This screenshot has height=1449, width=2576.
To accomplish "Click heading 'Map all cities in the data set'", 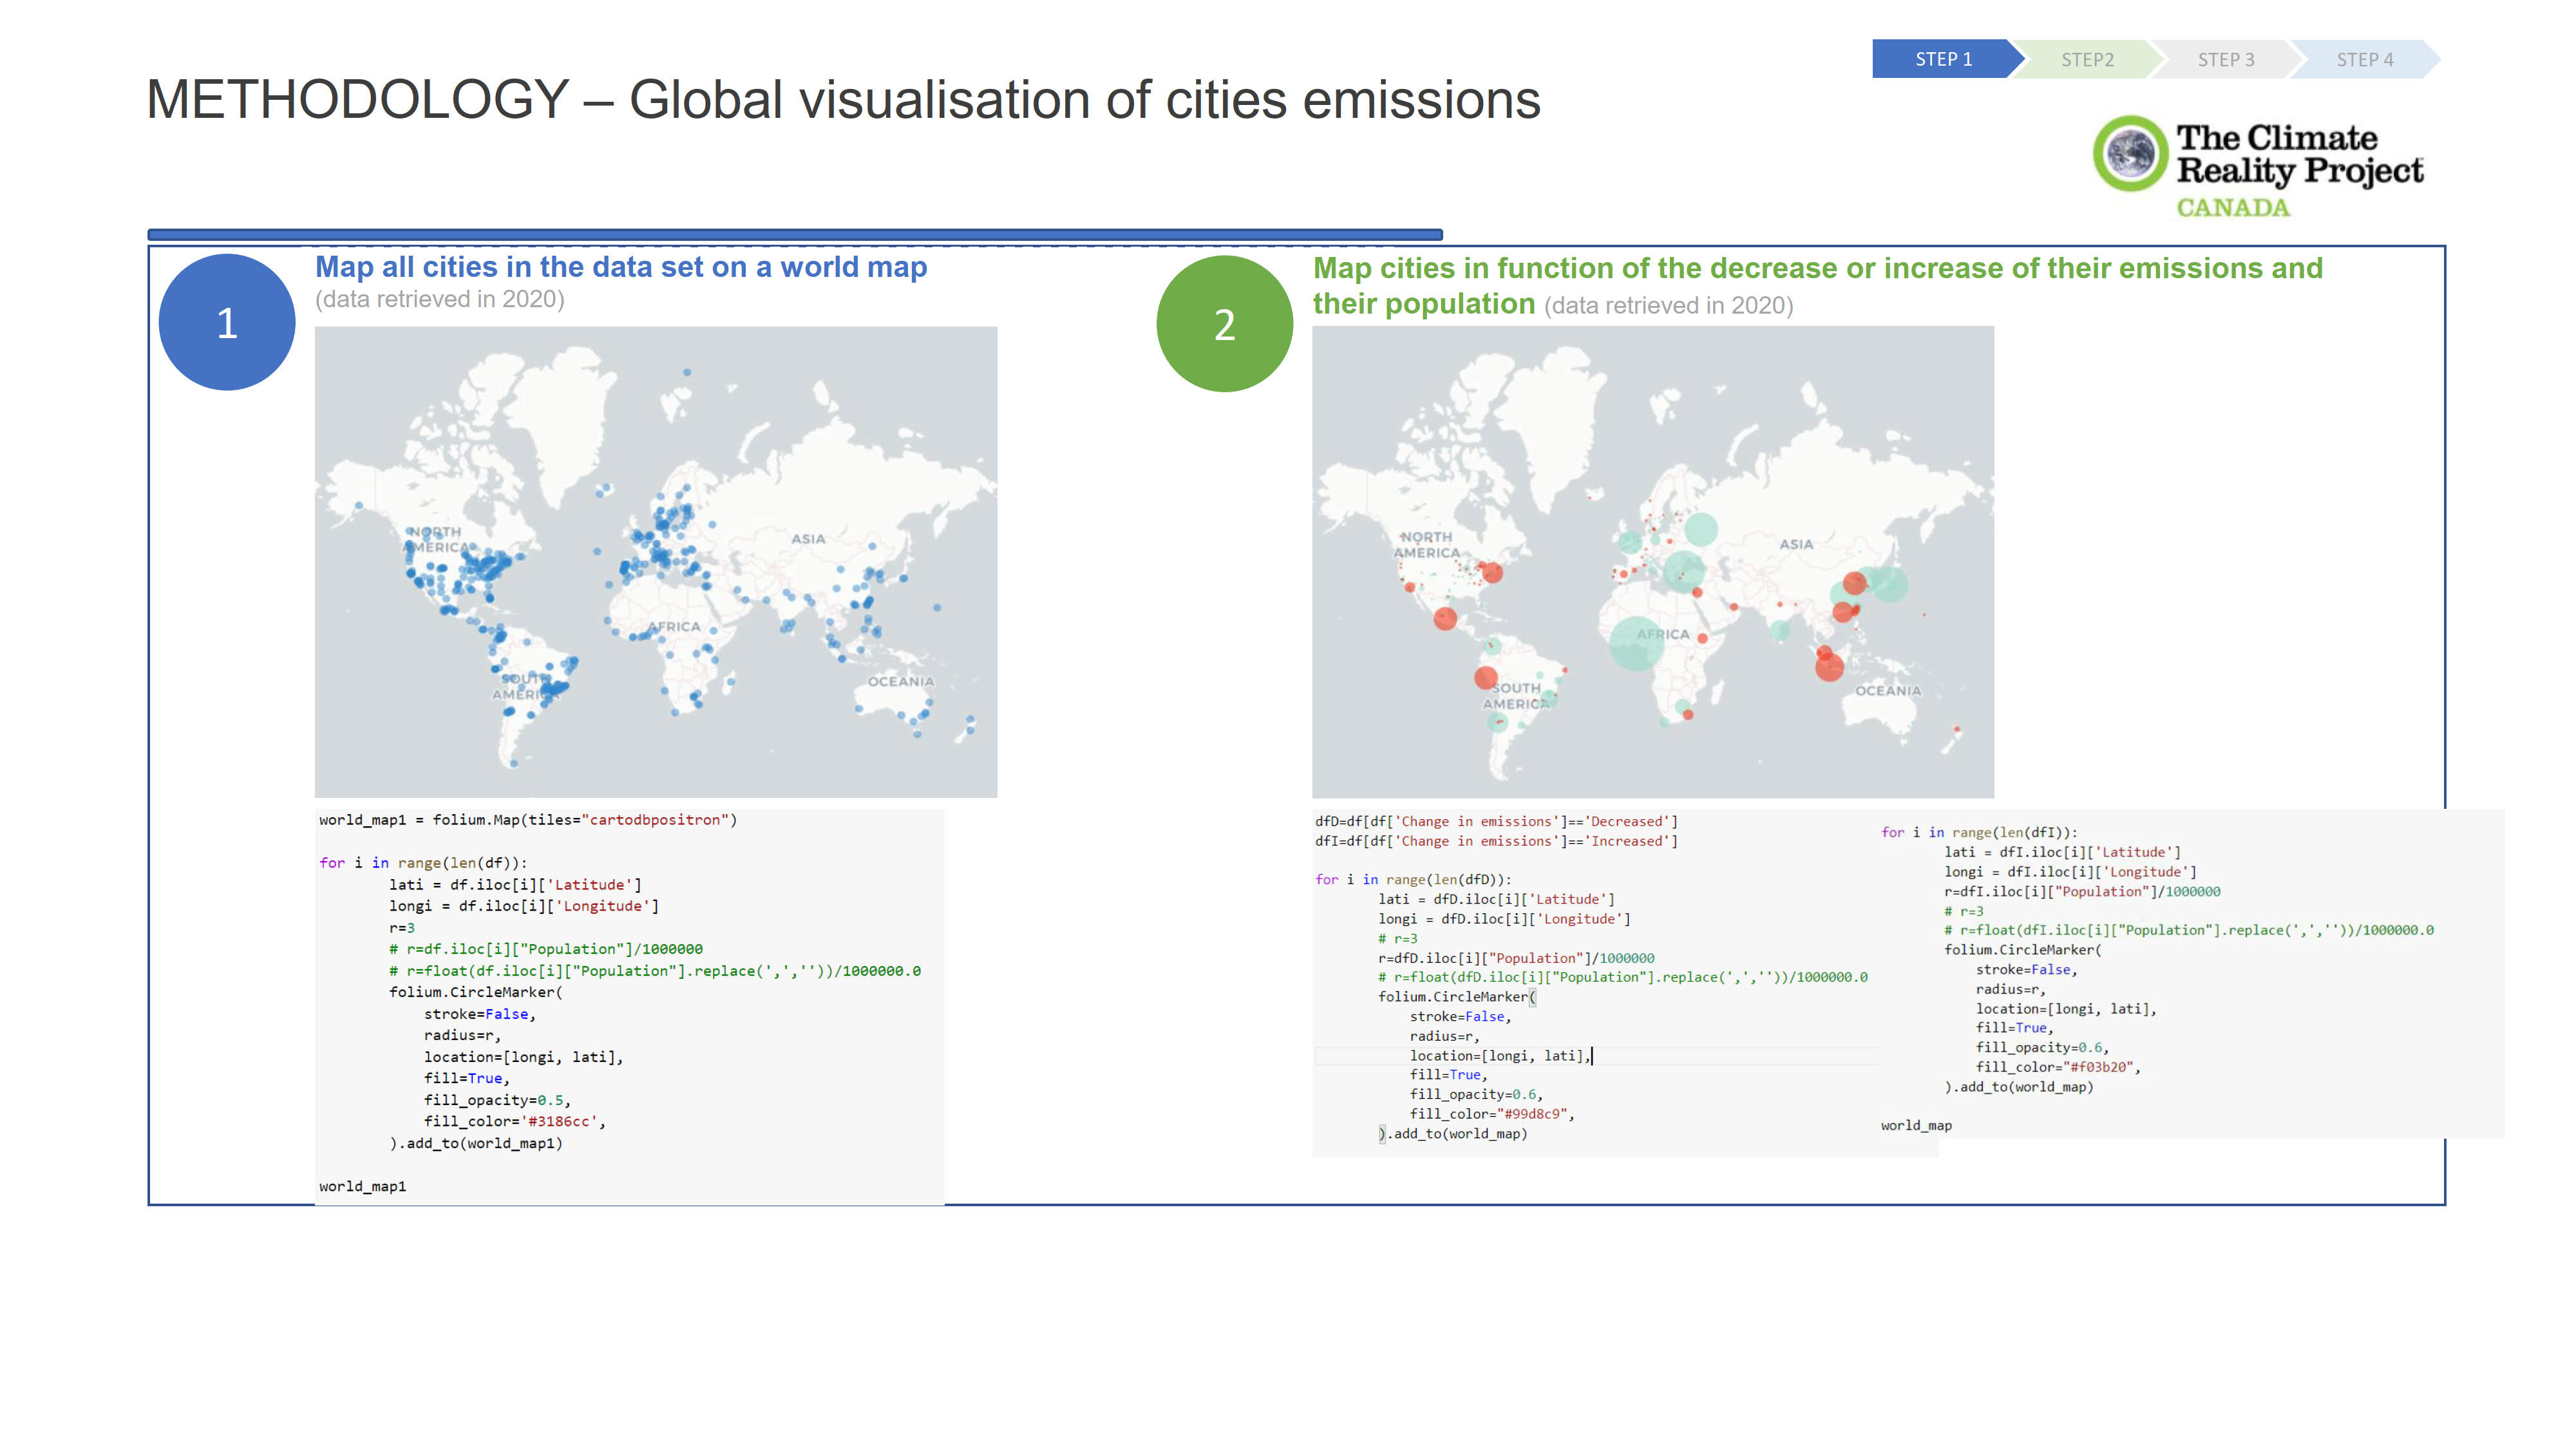I will 620,267.
